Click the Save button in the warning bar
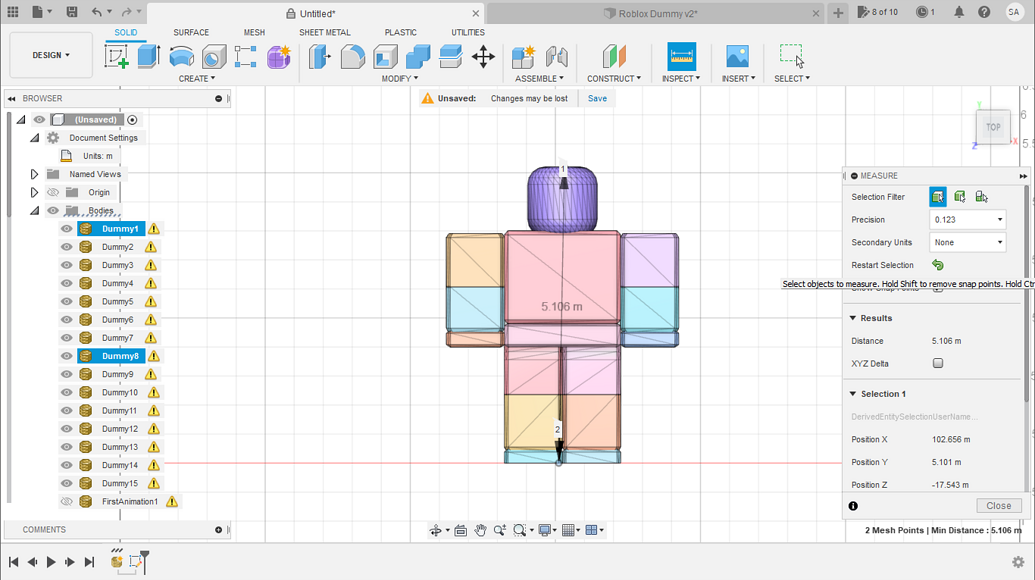Screen dimensions: 1035x580 point(597,98)
